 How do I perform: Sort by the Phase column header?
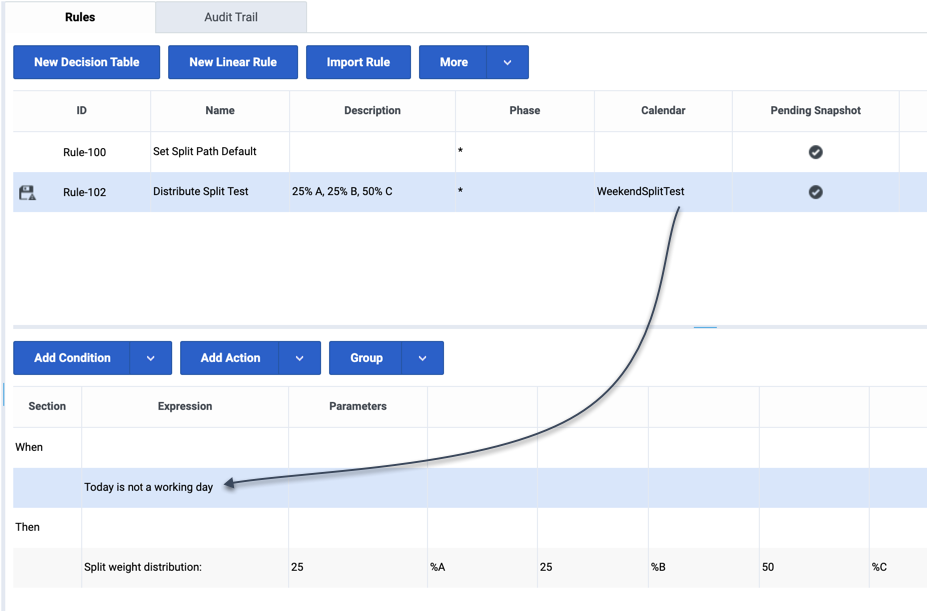click(x=524, y=111)
